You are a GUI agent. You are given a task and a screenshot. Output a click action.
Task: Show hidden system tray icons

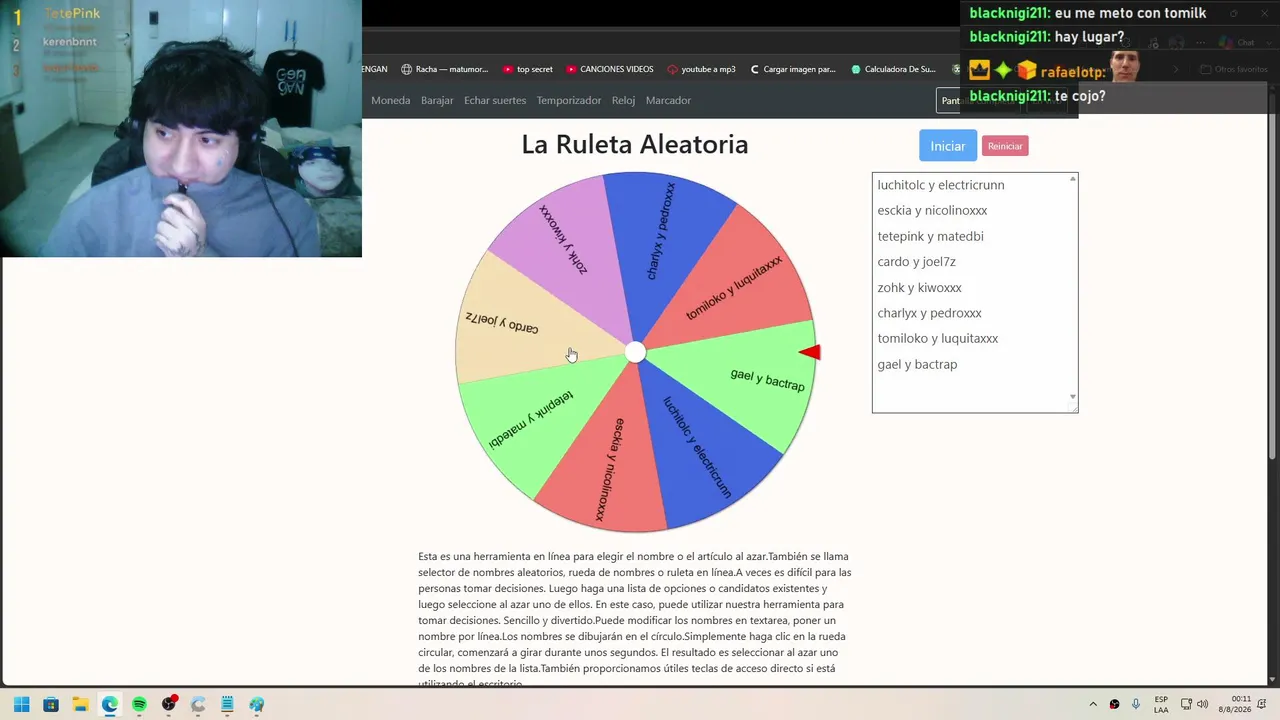click(x=1093, y=704)
